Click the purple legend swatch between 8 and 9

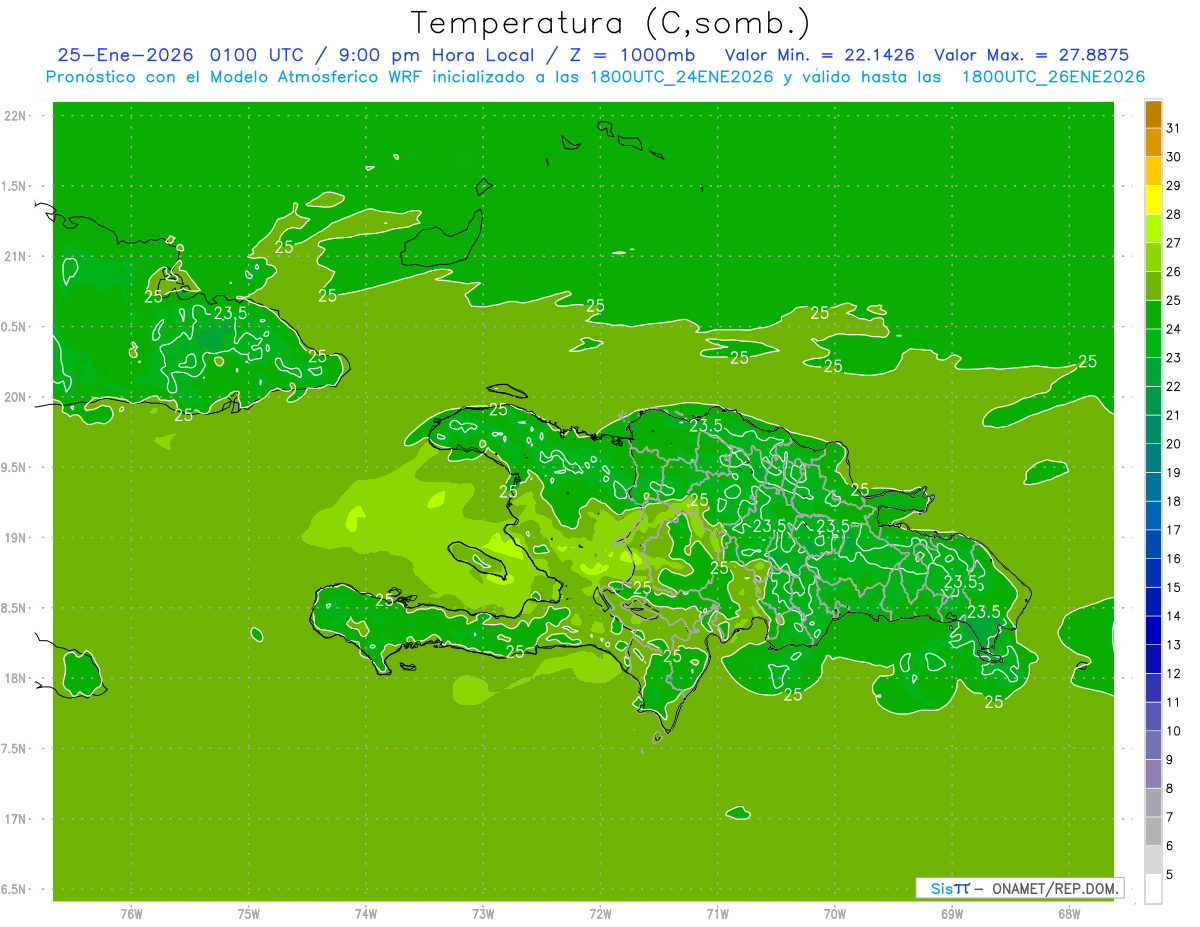[x=1153, y=774]
